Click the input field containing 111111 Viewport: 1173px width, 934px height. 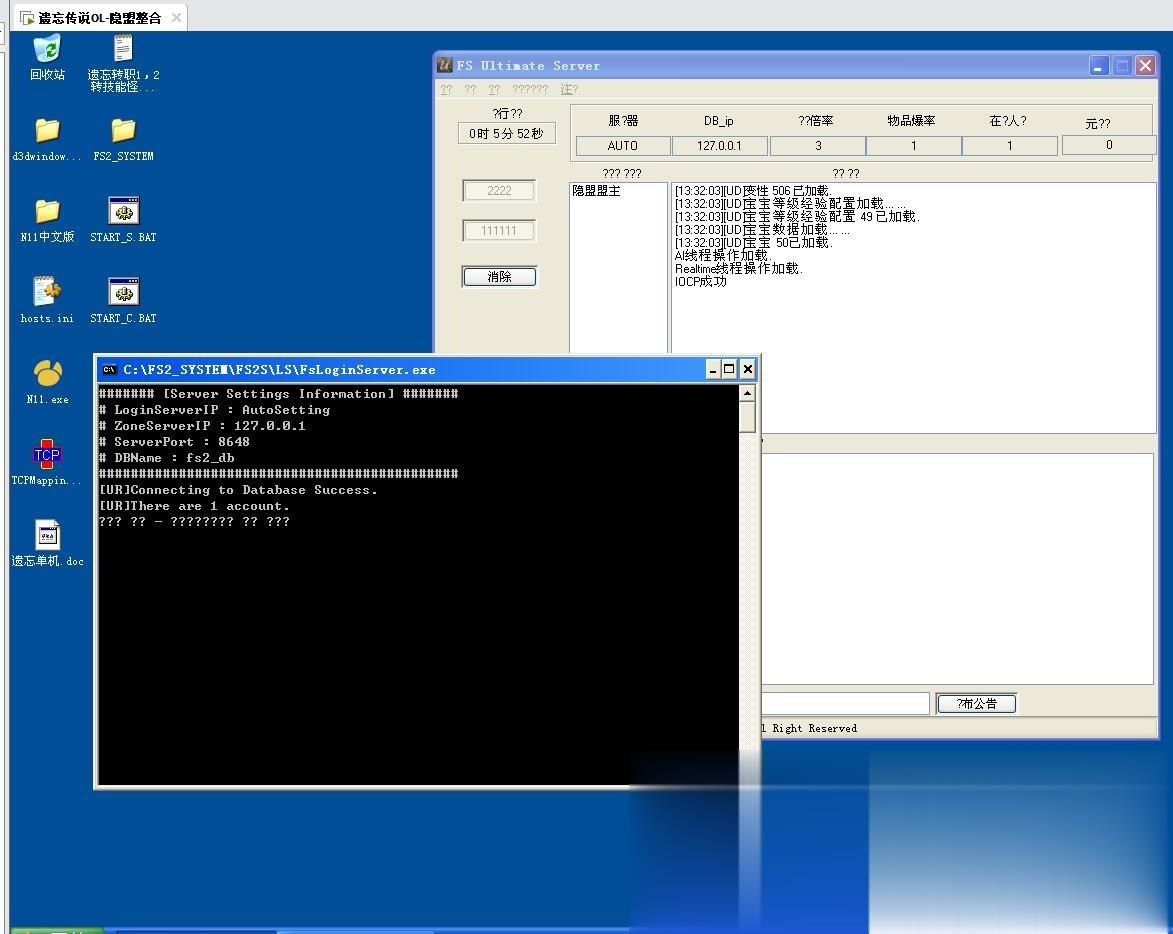tap(499, 230)
